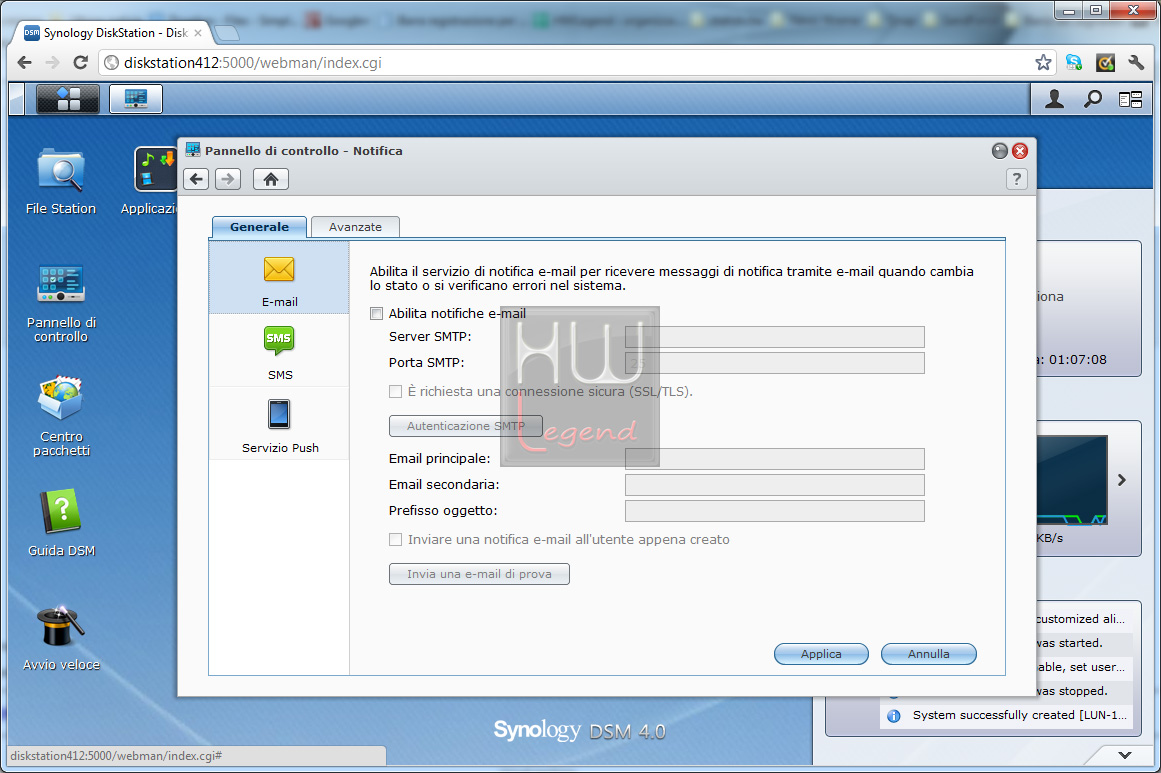
Task: Collapse the widget panel with bottom chevron
Action: (x=1125, y=755)
